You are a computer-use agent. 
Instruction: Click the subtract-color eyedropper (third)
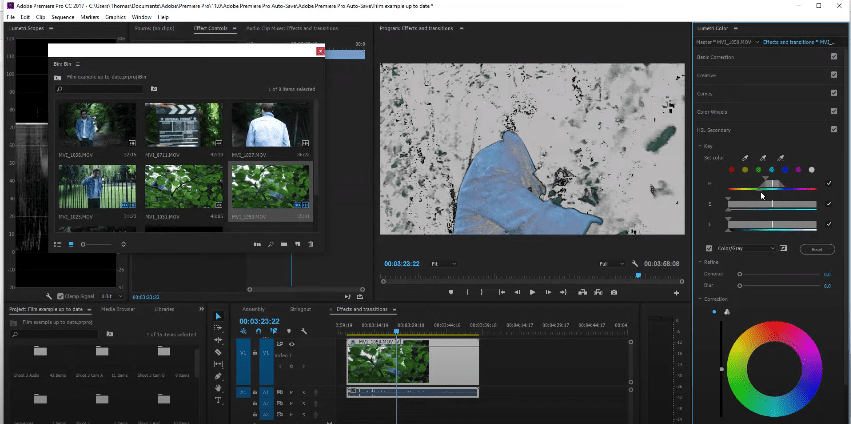780,158
